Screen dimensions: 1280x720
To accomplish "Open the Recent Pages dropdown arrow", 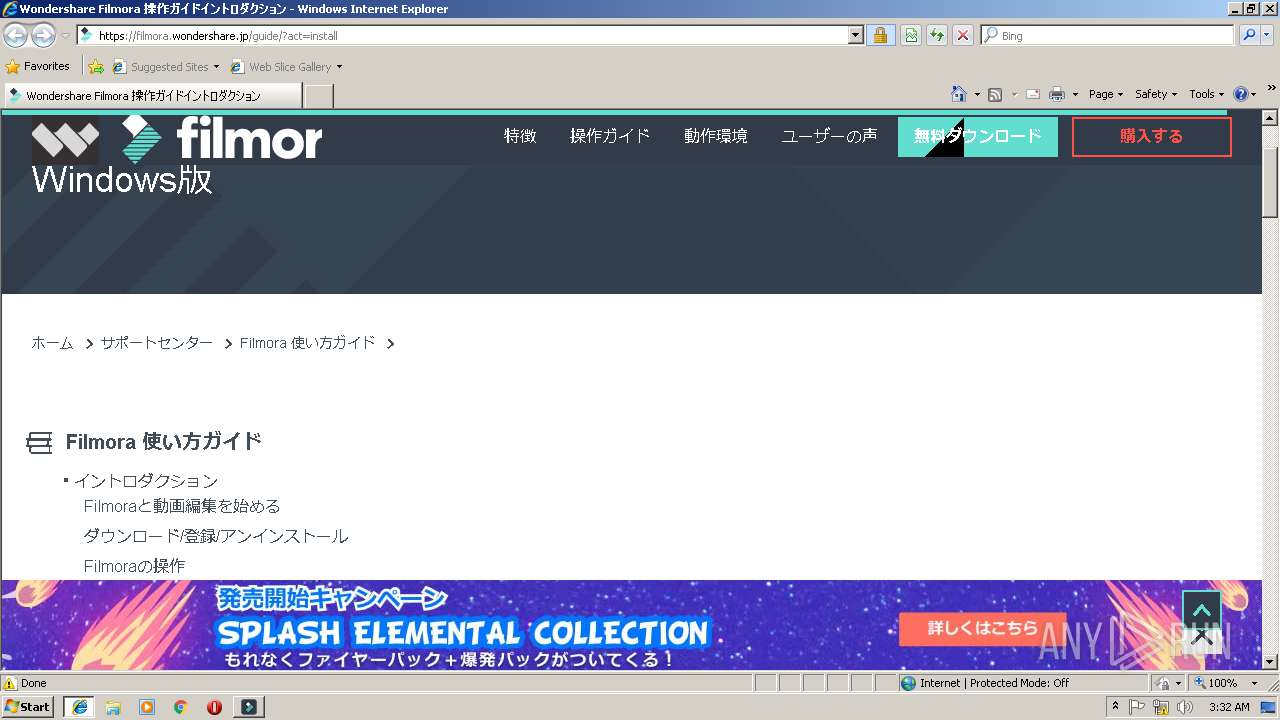I will click(64, 36).
